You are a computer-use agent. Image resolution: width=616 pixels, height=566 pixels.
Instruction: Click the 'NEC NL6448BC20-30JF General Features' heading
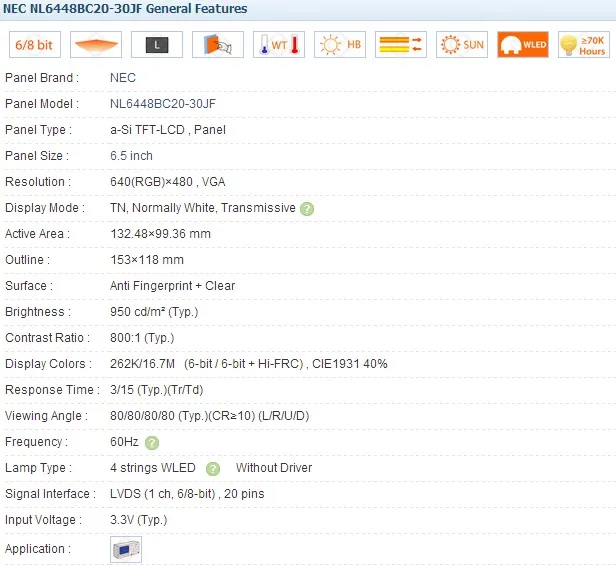click(x=125, y=8)
